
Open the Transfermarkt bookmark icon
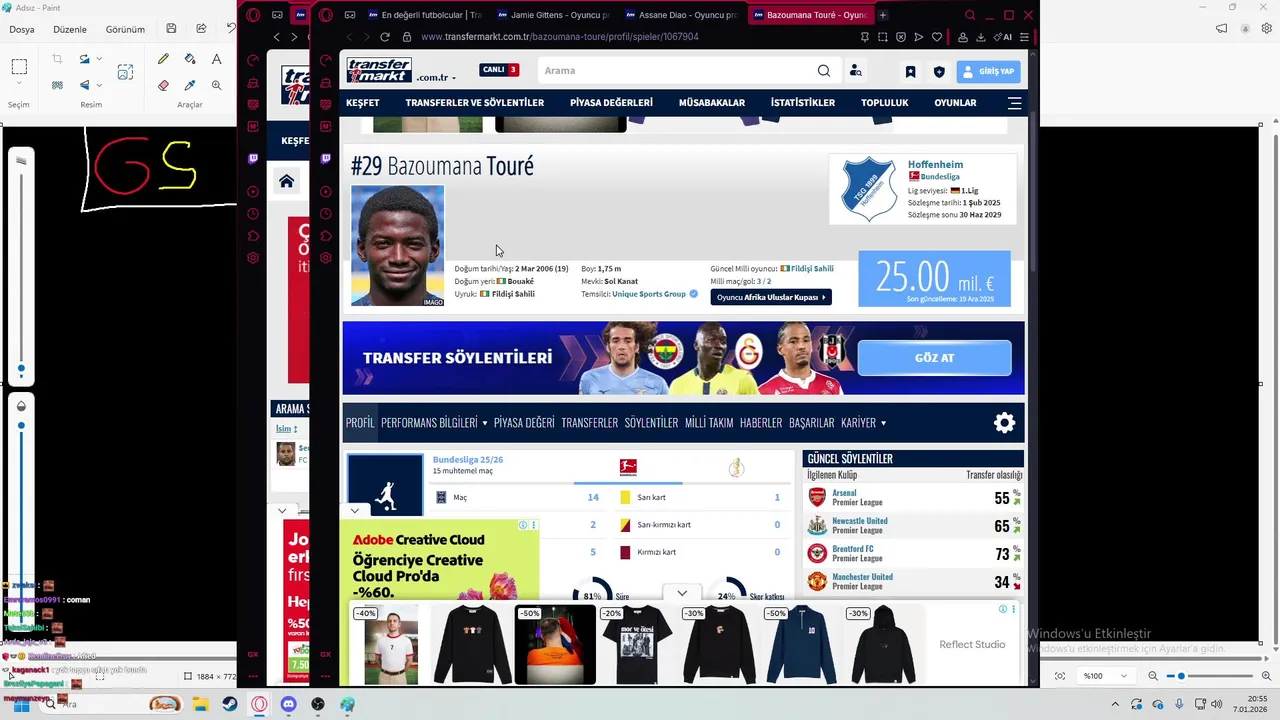tap(910, 72)
